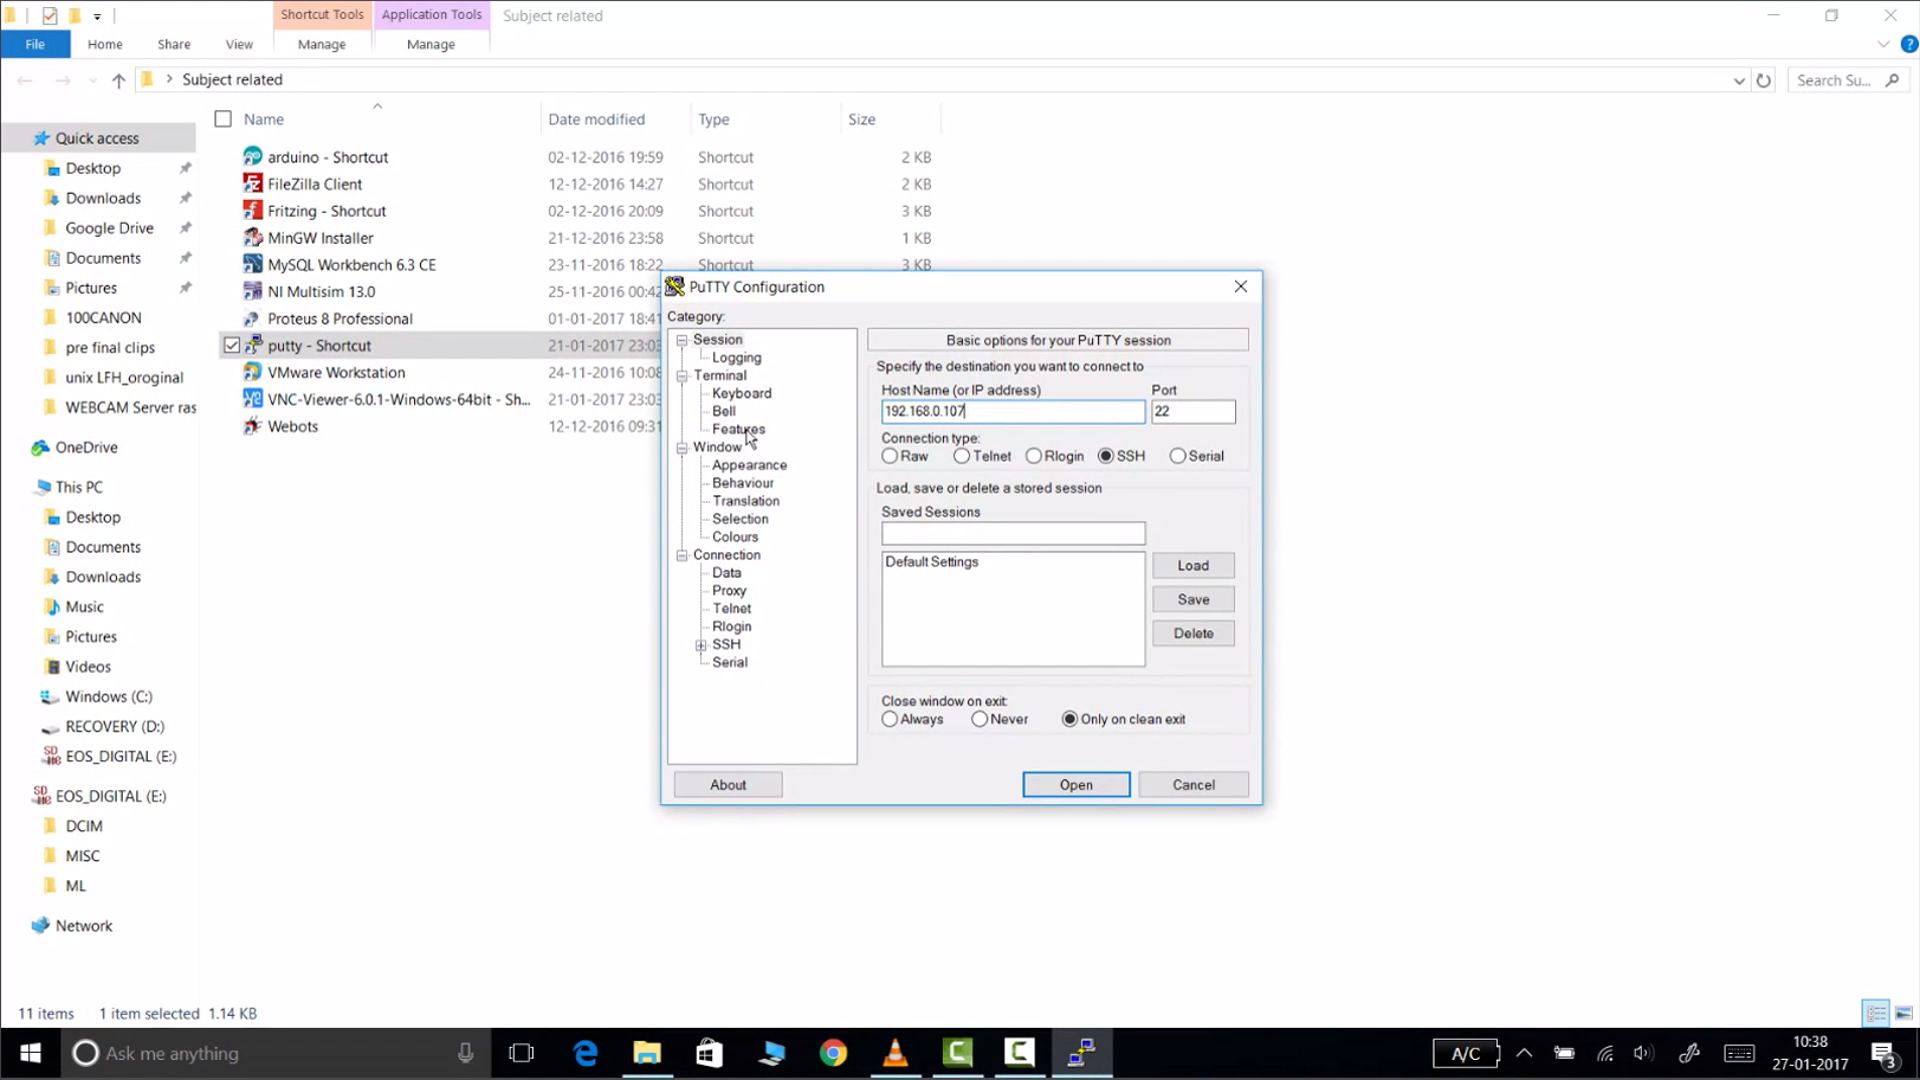
Task: Select the arduino - Shortcut file icon
Action: [253, 157]
